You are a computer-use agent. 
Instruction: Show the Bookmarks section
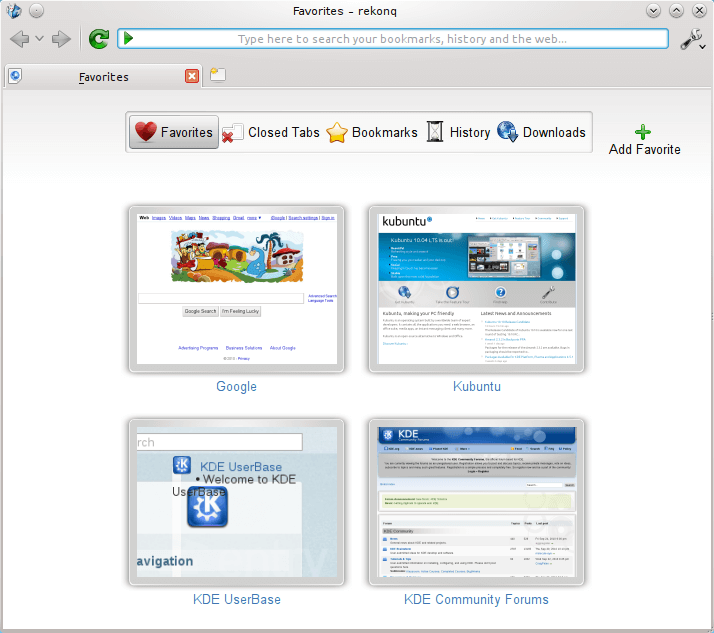(372, 132)
